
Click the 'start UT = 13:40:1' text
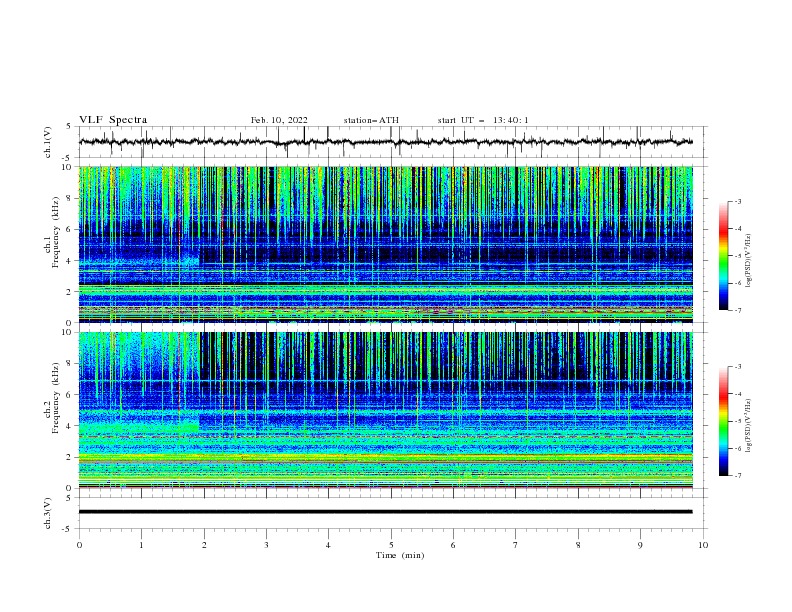coord(483,120)
